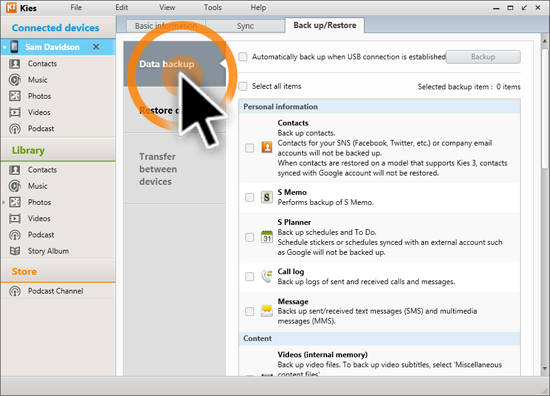Click the Contacts icon in Library
Viewport: 550px width, 396px height.
point(15,170)
